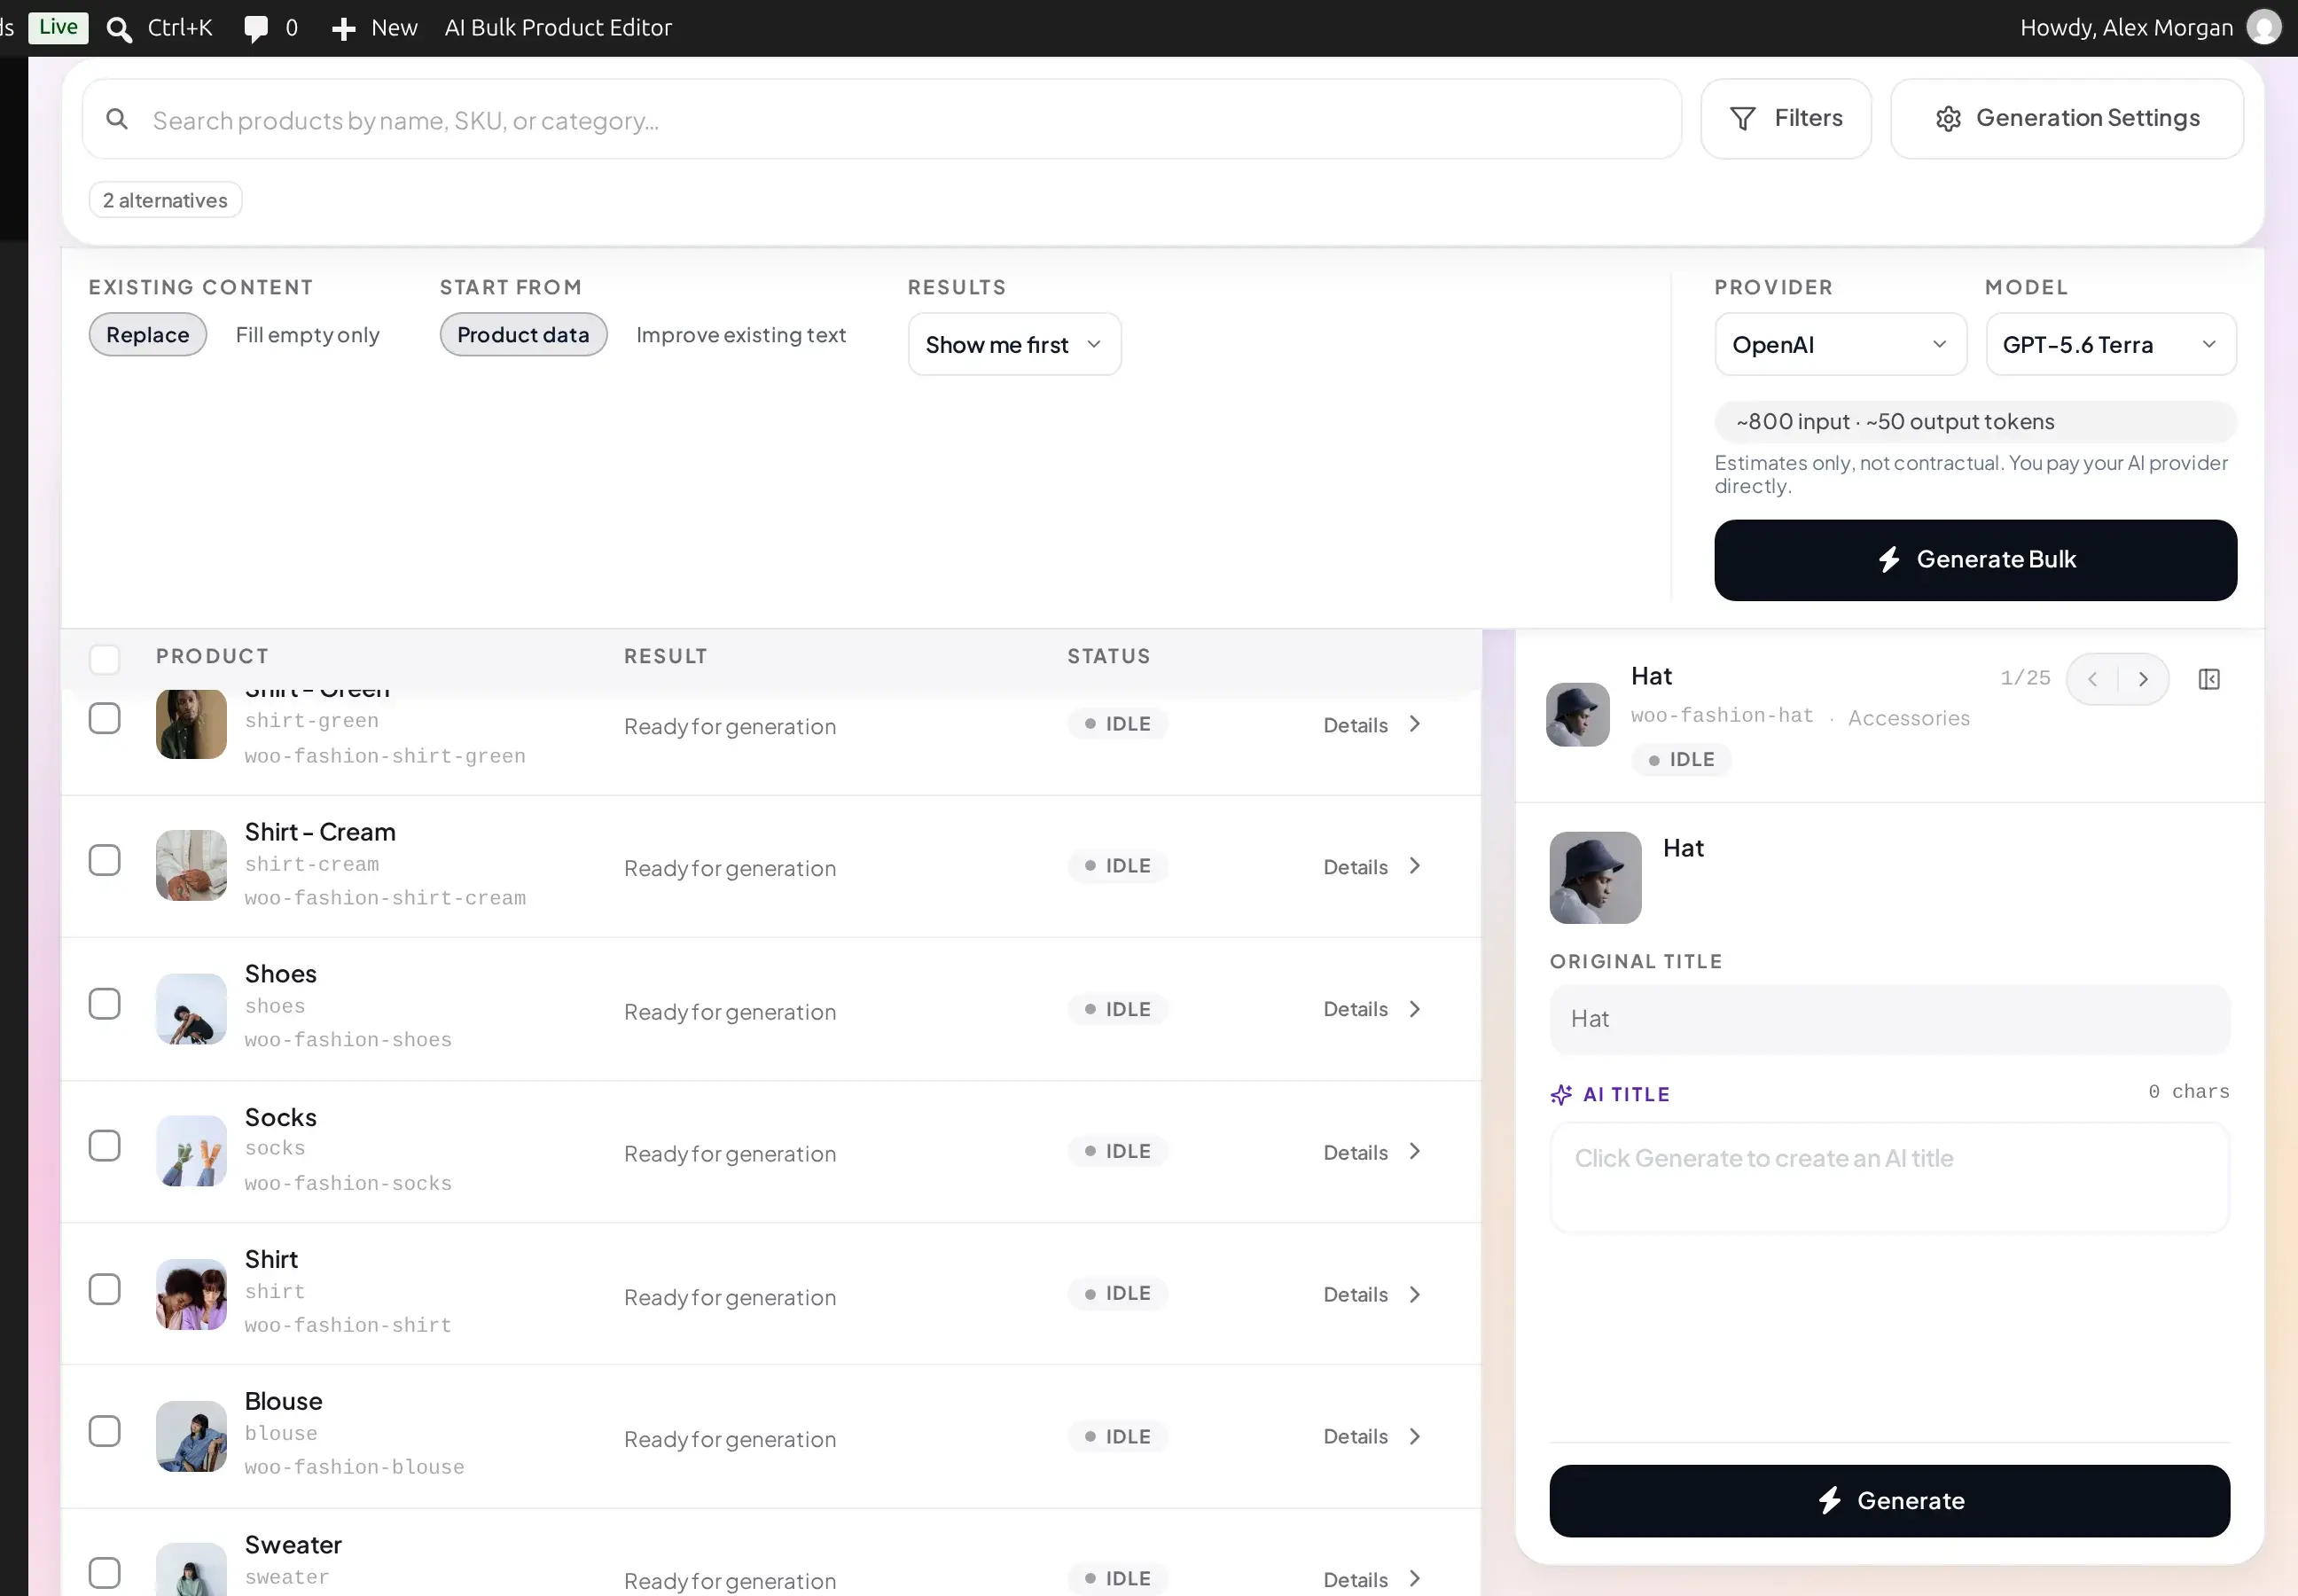The width and height of the screenshot is (2298, 1596).
Task: Click the Live status badge
Action: tap(58, 27)
